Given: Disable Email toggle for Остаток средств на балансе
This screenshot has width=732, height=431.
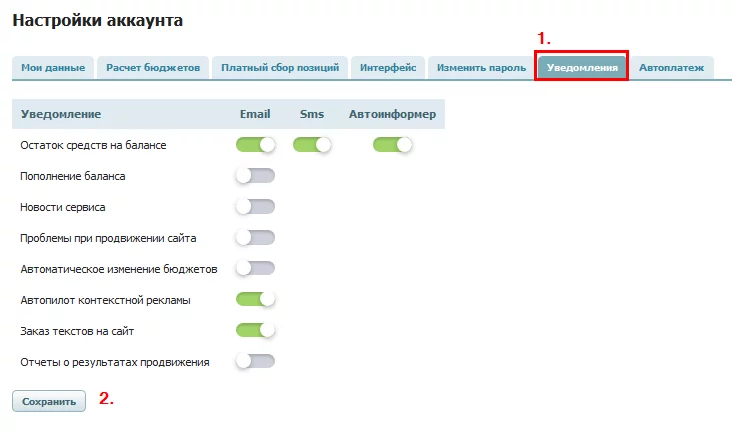Looking at the screenshot, I should 255,145.
